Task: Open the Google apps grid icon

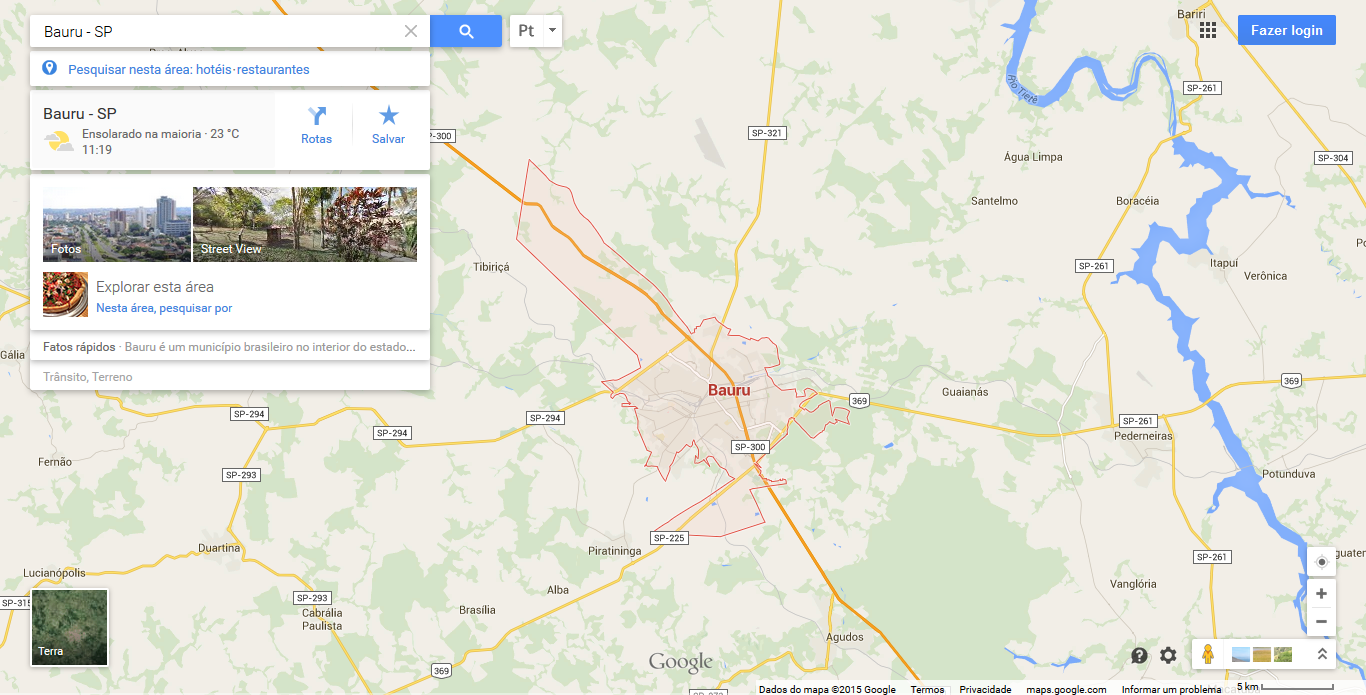Action: [x=1208, y=30]
